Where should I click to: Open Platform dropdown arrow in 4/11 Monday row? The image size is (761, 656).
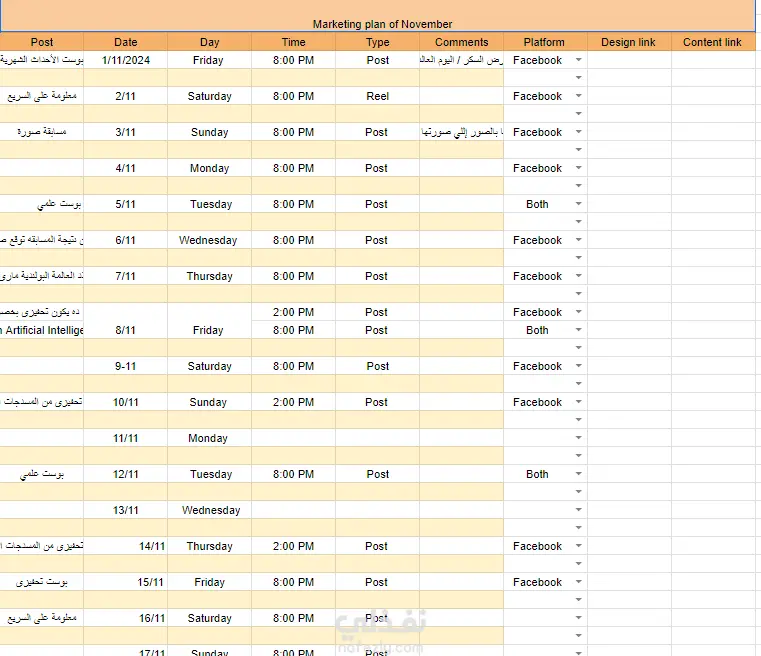tap(579, 168)
